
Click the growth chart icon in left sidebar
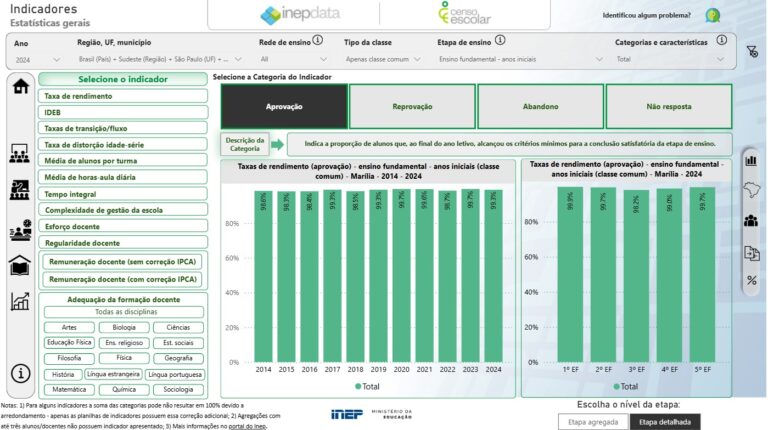19,301
